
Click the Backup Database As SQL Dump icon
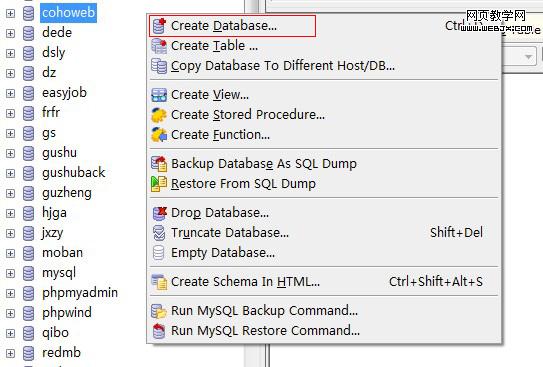click(x=159, y=164)
